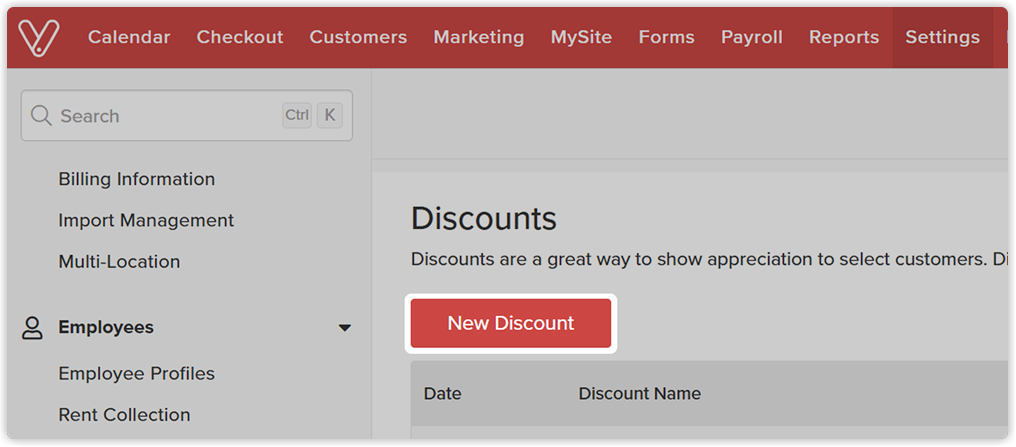
Task: Open the MySite menu
Action: pos(581,38)
